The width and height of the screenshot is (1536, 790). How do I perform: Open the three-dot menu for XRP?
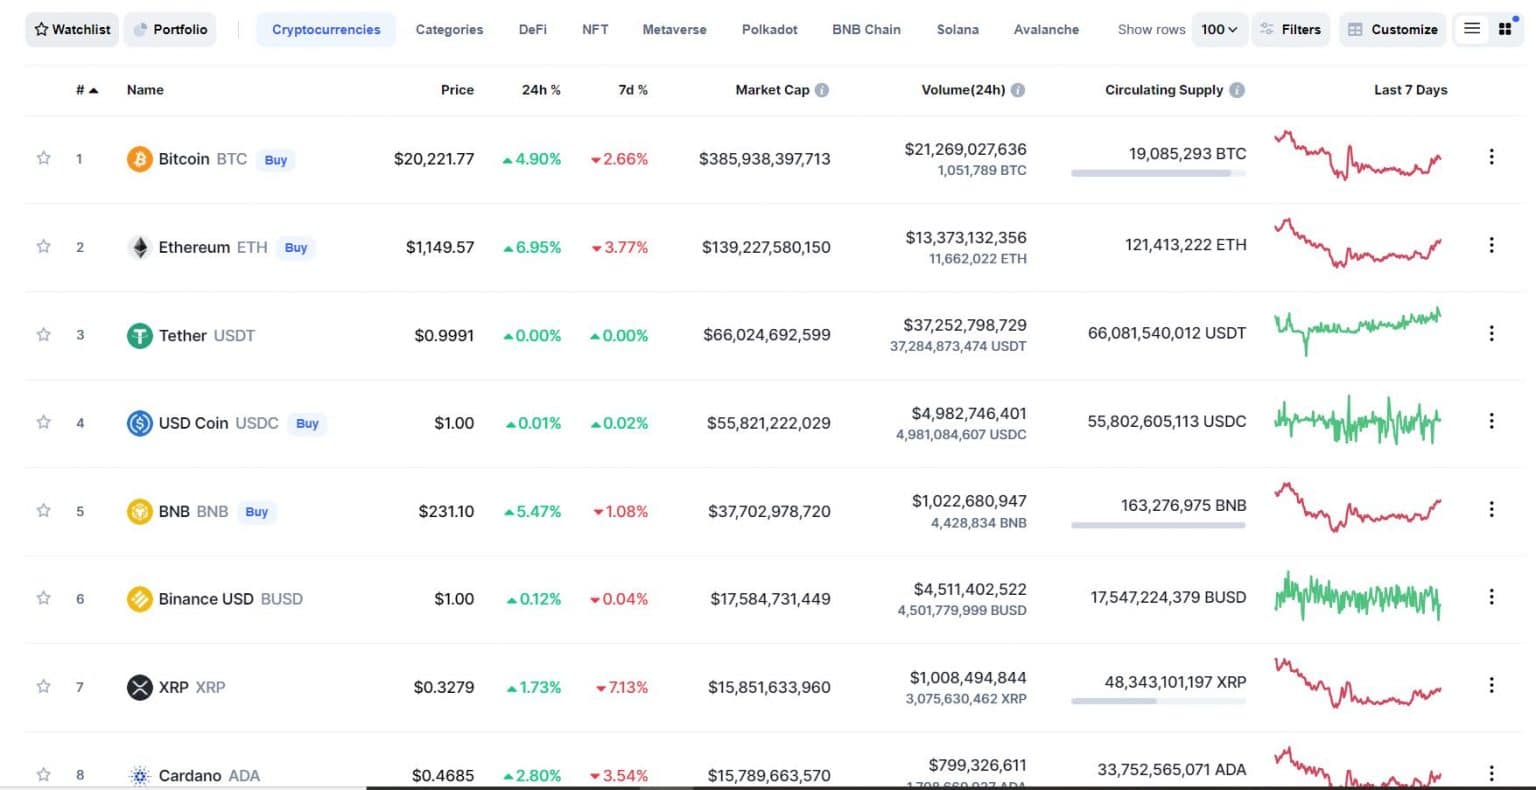tap(1491, 685)
